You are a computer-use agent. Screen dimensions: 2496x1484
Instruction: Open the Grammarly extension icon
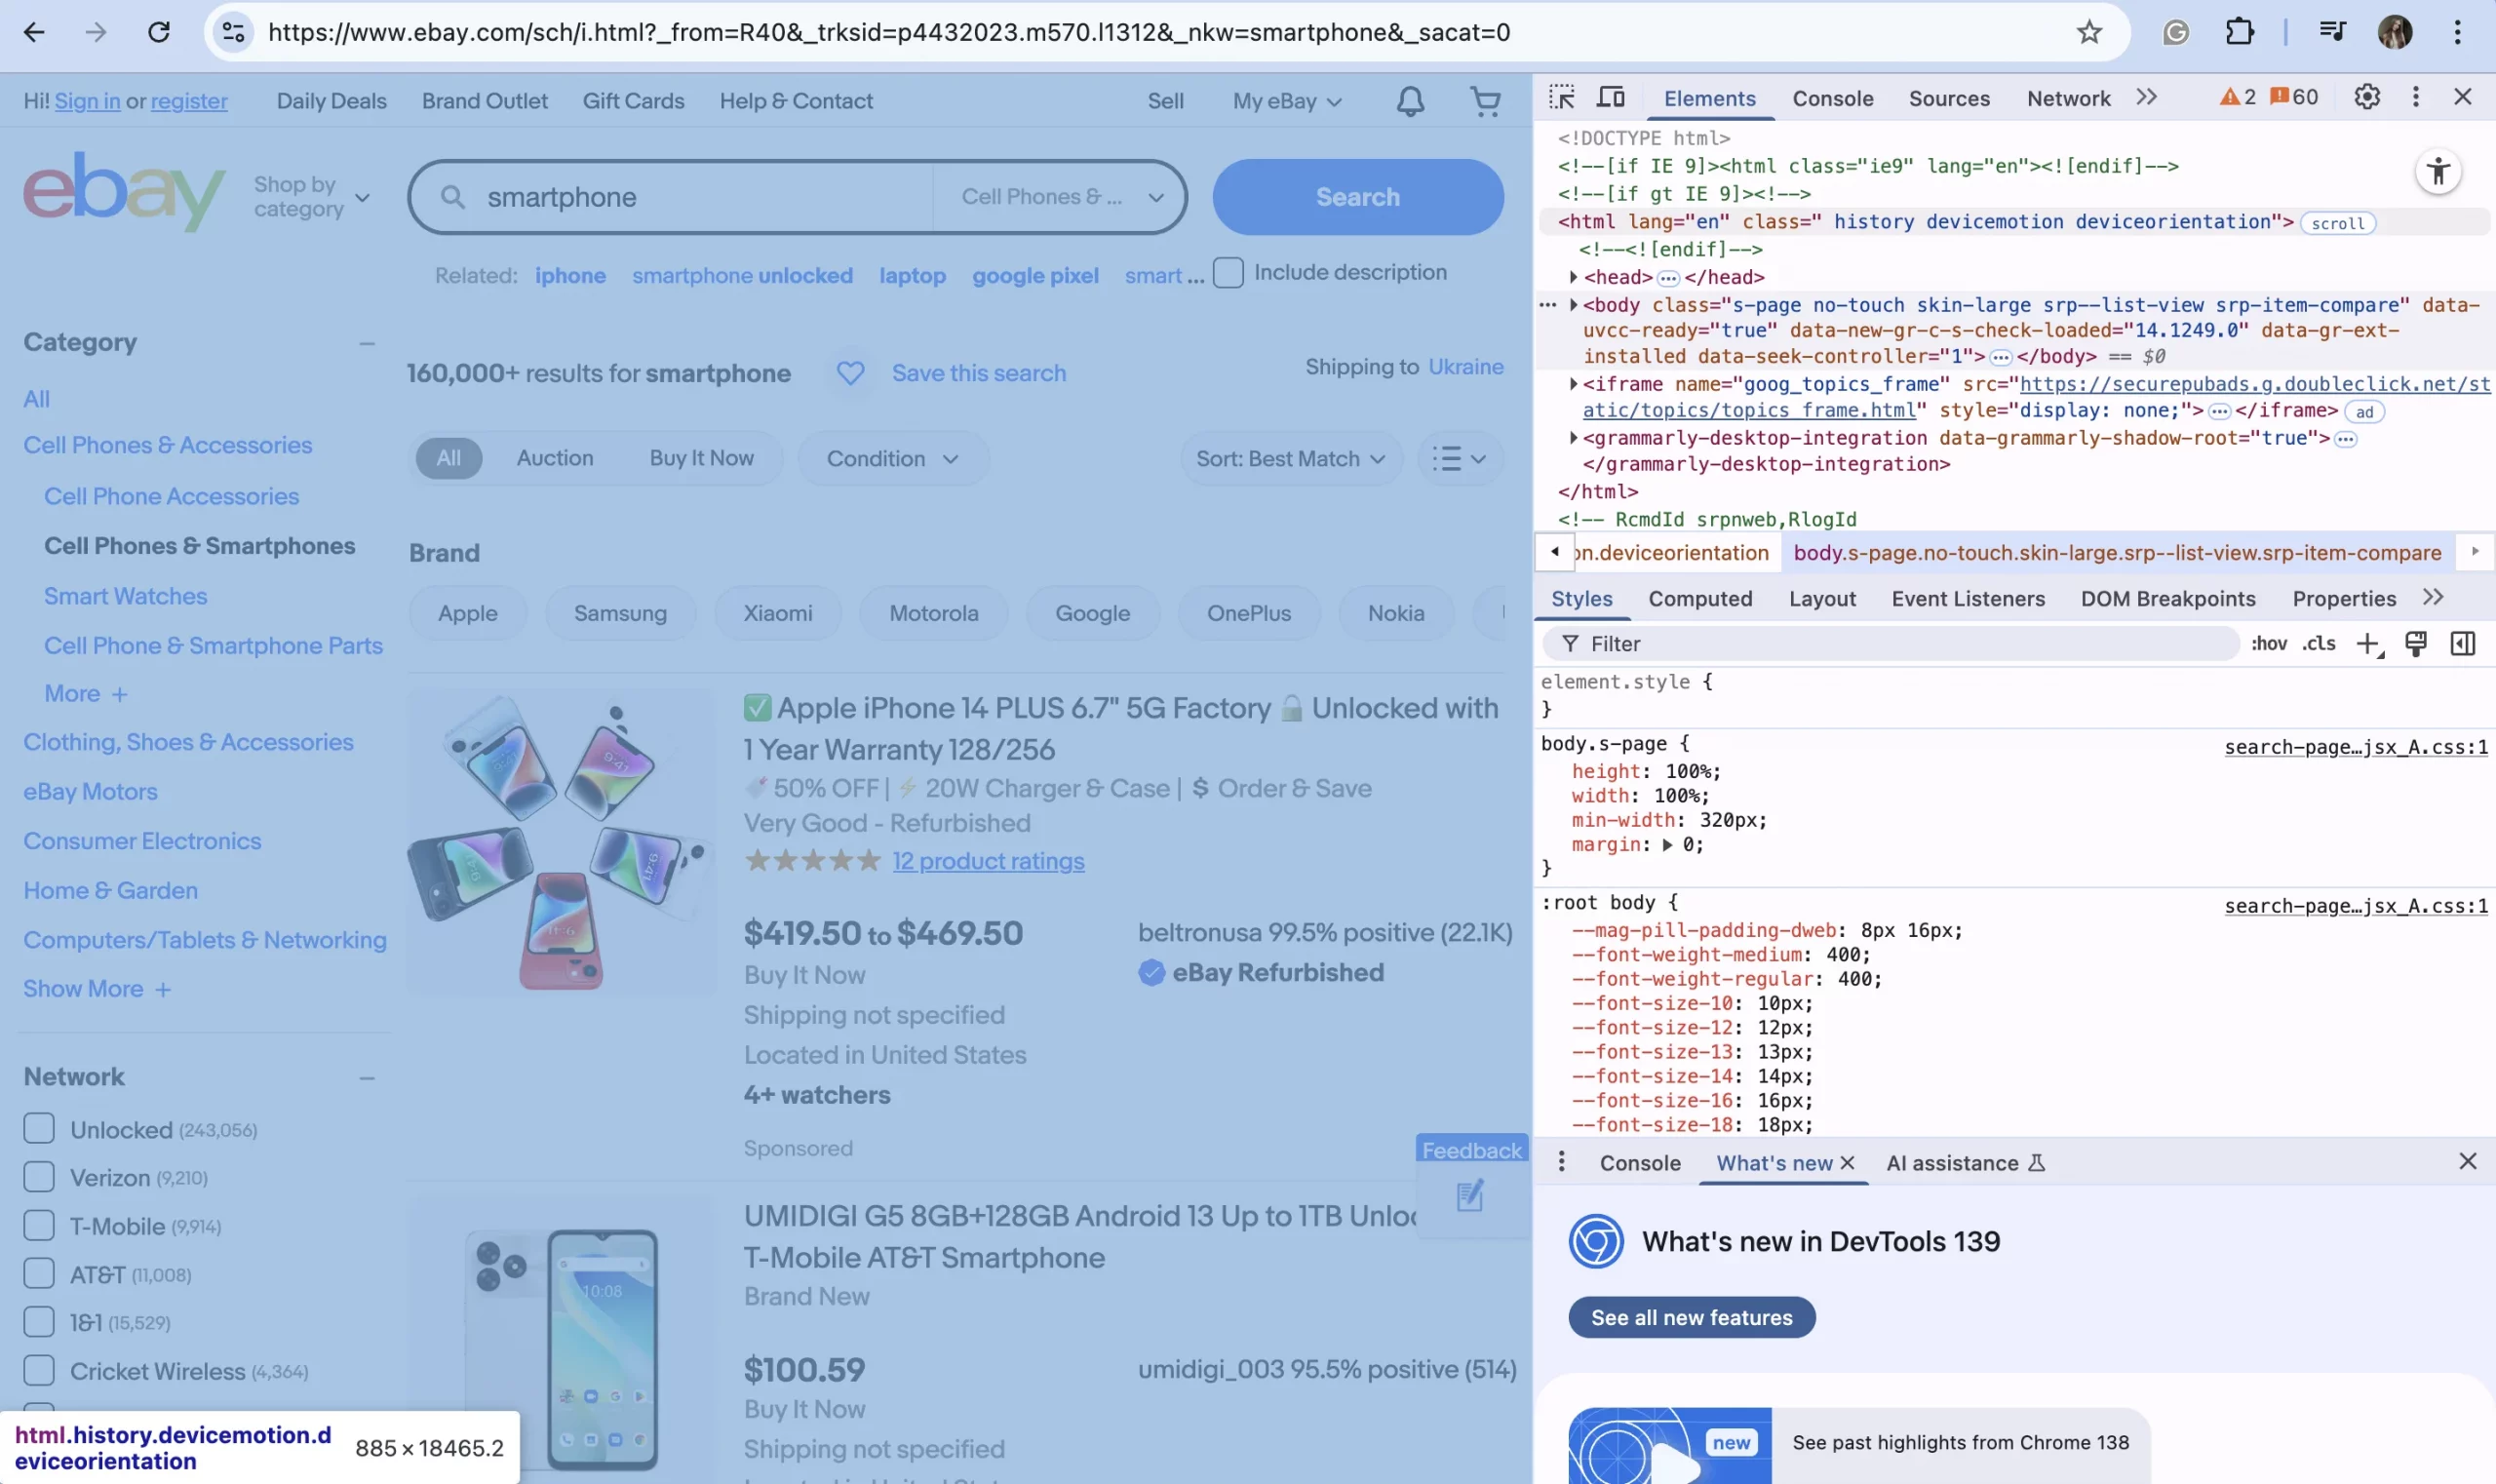click(x=2175, y=32)
